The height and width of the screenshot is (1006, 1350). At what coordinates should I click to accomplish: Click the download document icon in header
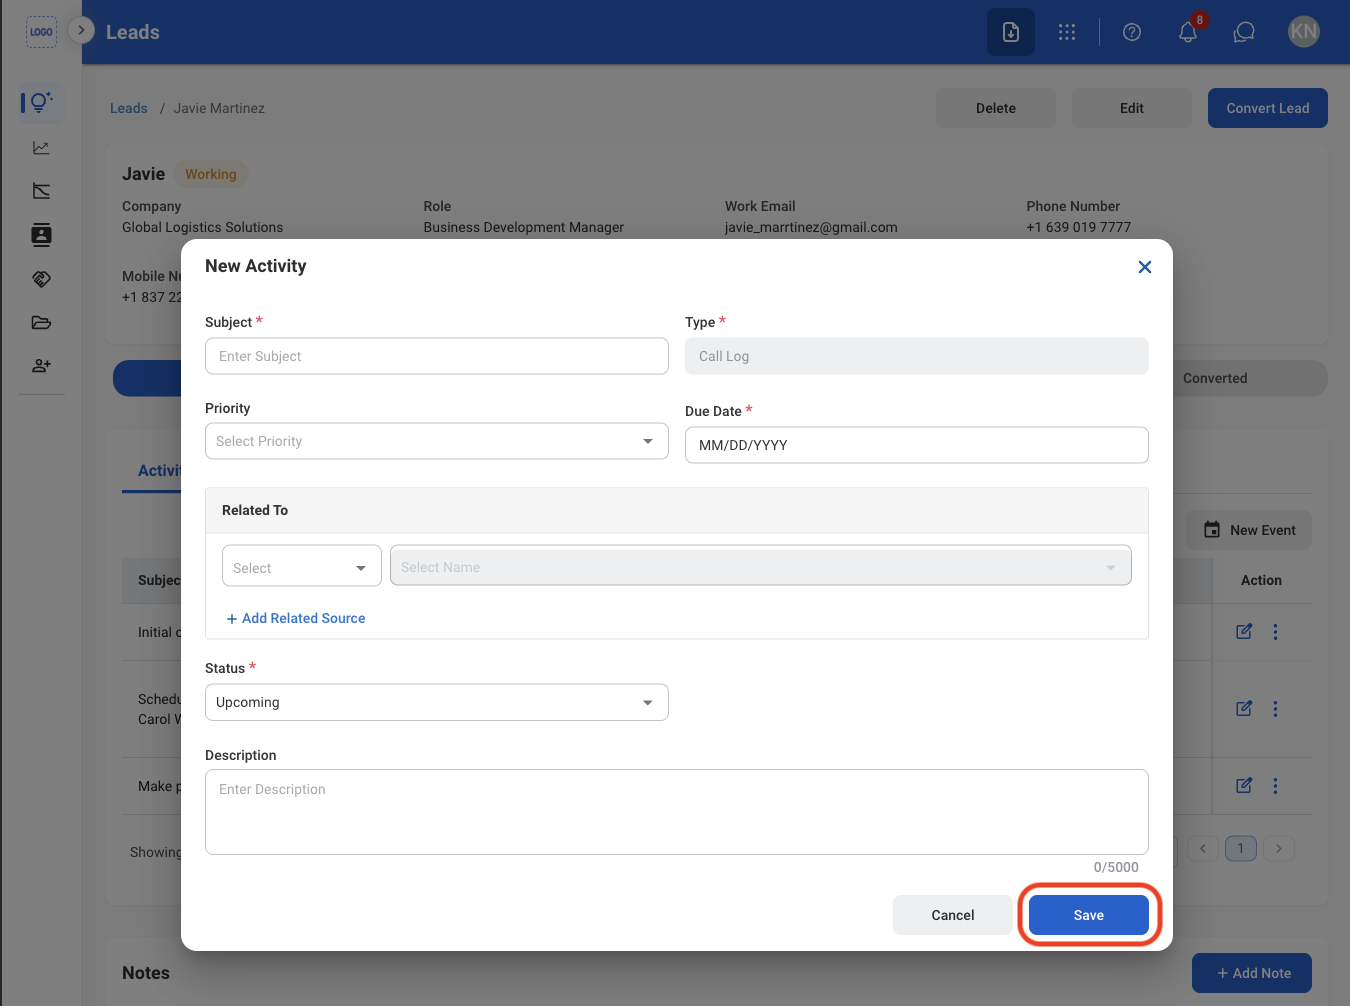pyautogui.click(x=1011, y=32)
